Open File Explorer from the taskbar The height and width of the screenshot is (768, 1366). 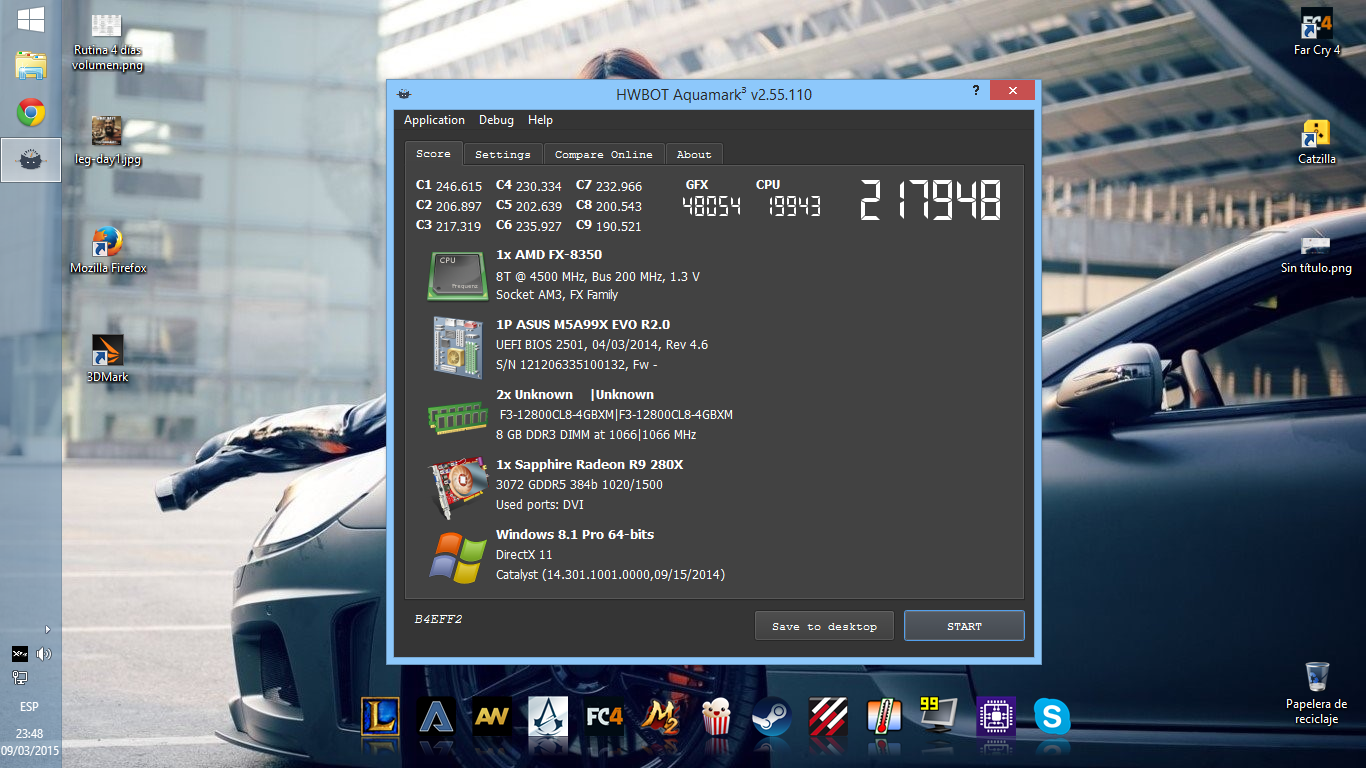pos(31,65)
